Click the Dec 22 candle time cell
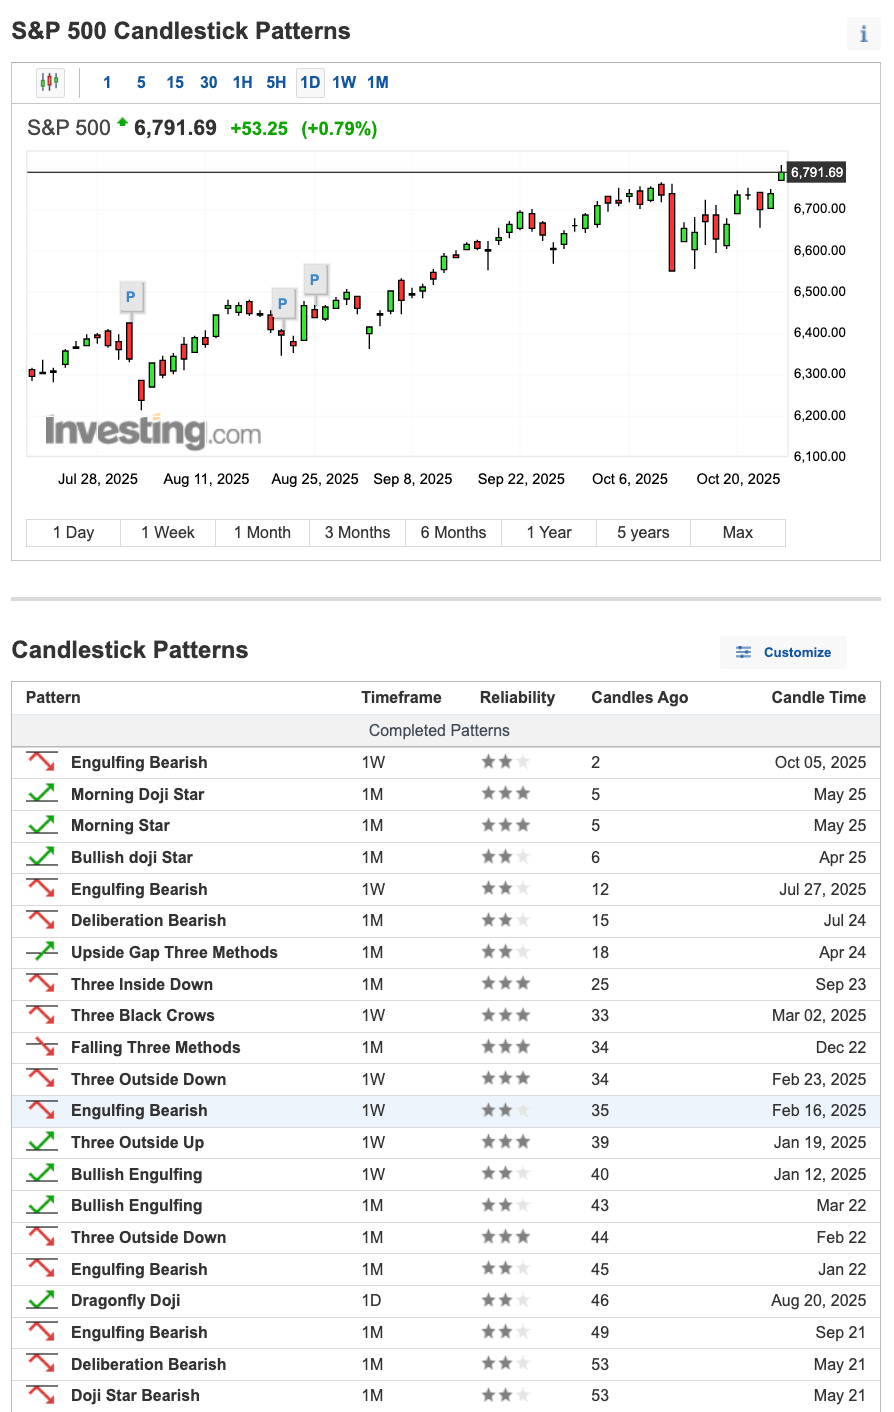 coord(841,1047)
